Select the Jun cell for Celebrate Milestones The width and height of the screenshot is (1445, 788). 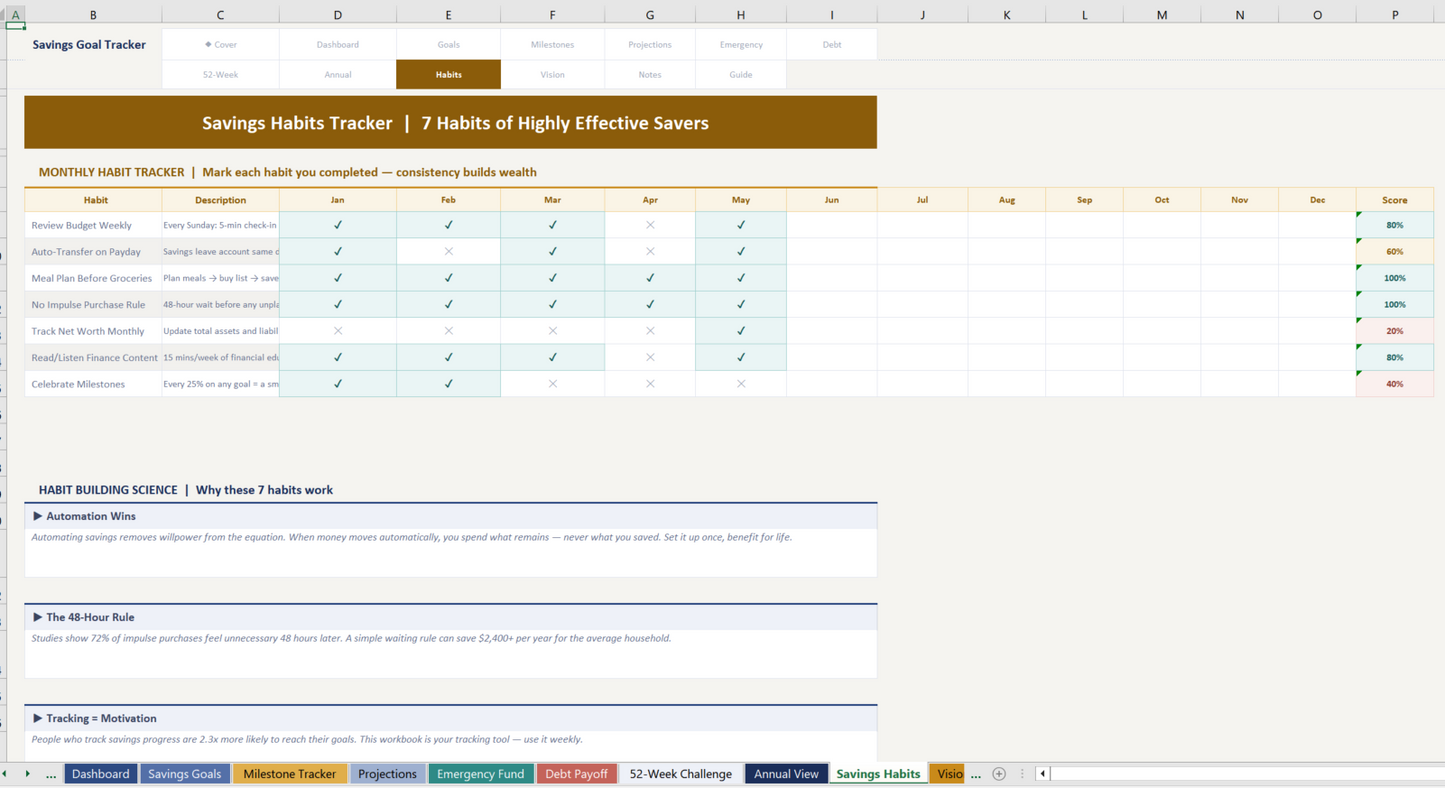coord(832,384)
